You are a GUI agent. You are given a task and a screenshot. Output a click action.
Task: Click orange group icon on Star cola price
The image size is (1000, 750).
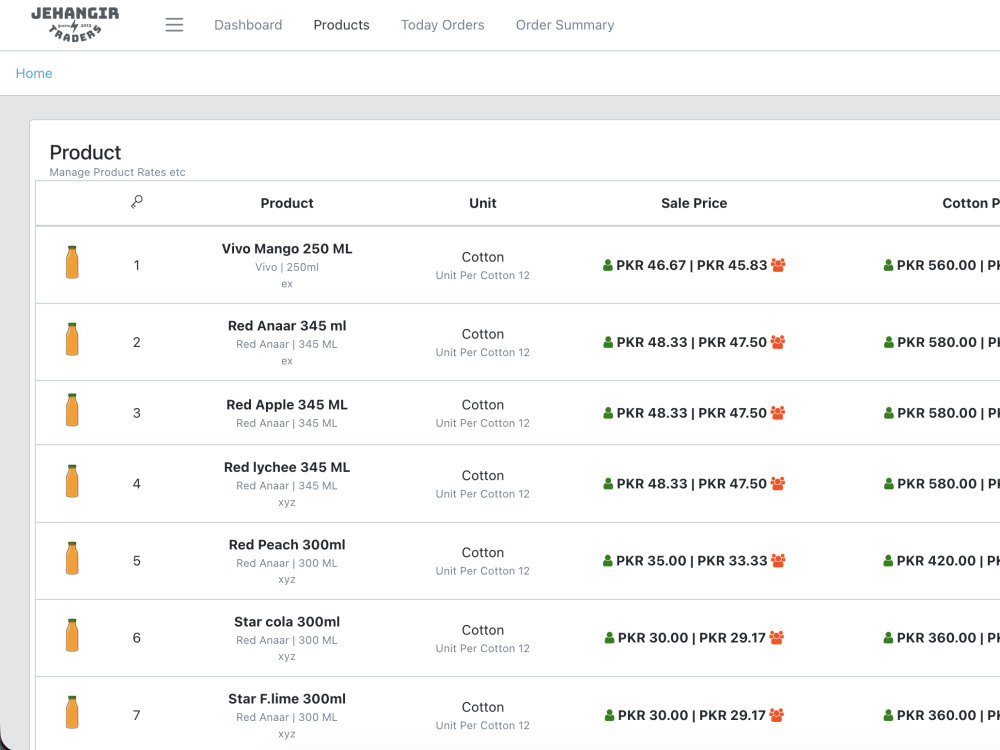(776, 638)
